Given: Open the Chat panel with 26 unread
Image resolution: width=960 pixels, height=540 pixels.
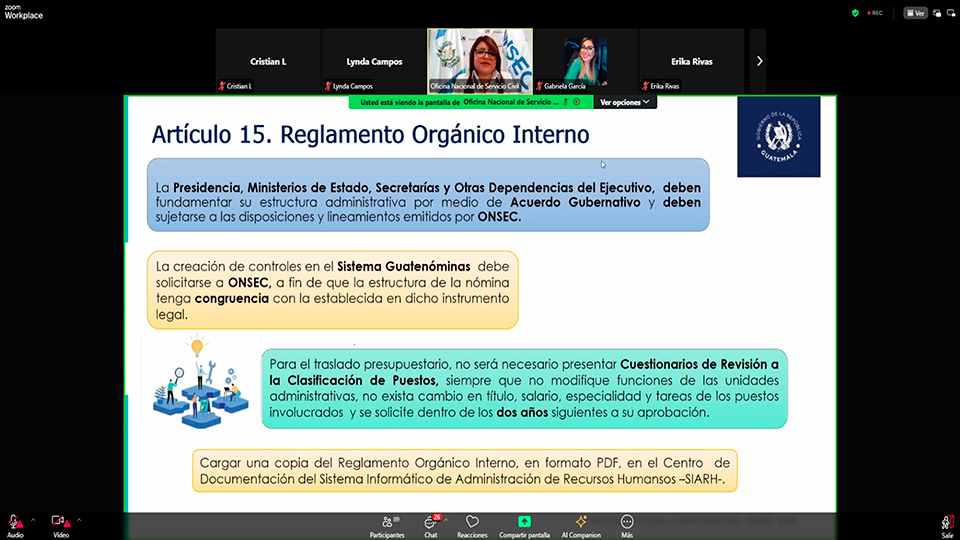Looking at the screenshot, I should click(430, 524).
